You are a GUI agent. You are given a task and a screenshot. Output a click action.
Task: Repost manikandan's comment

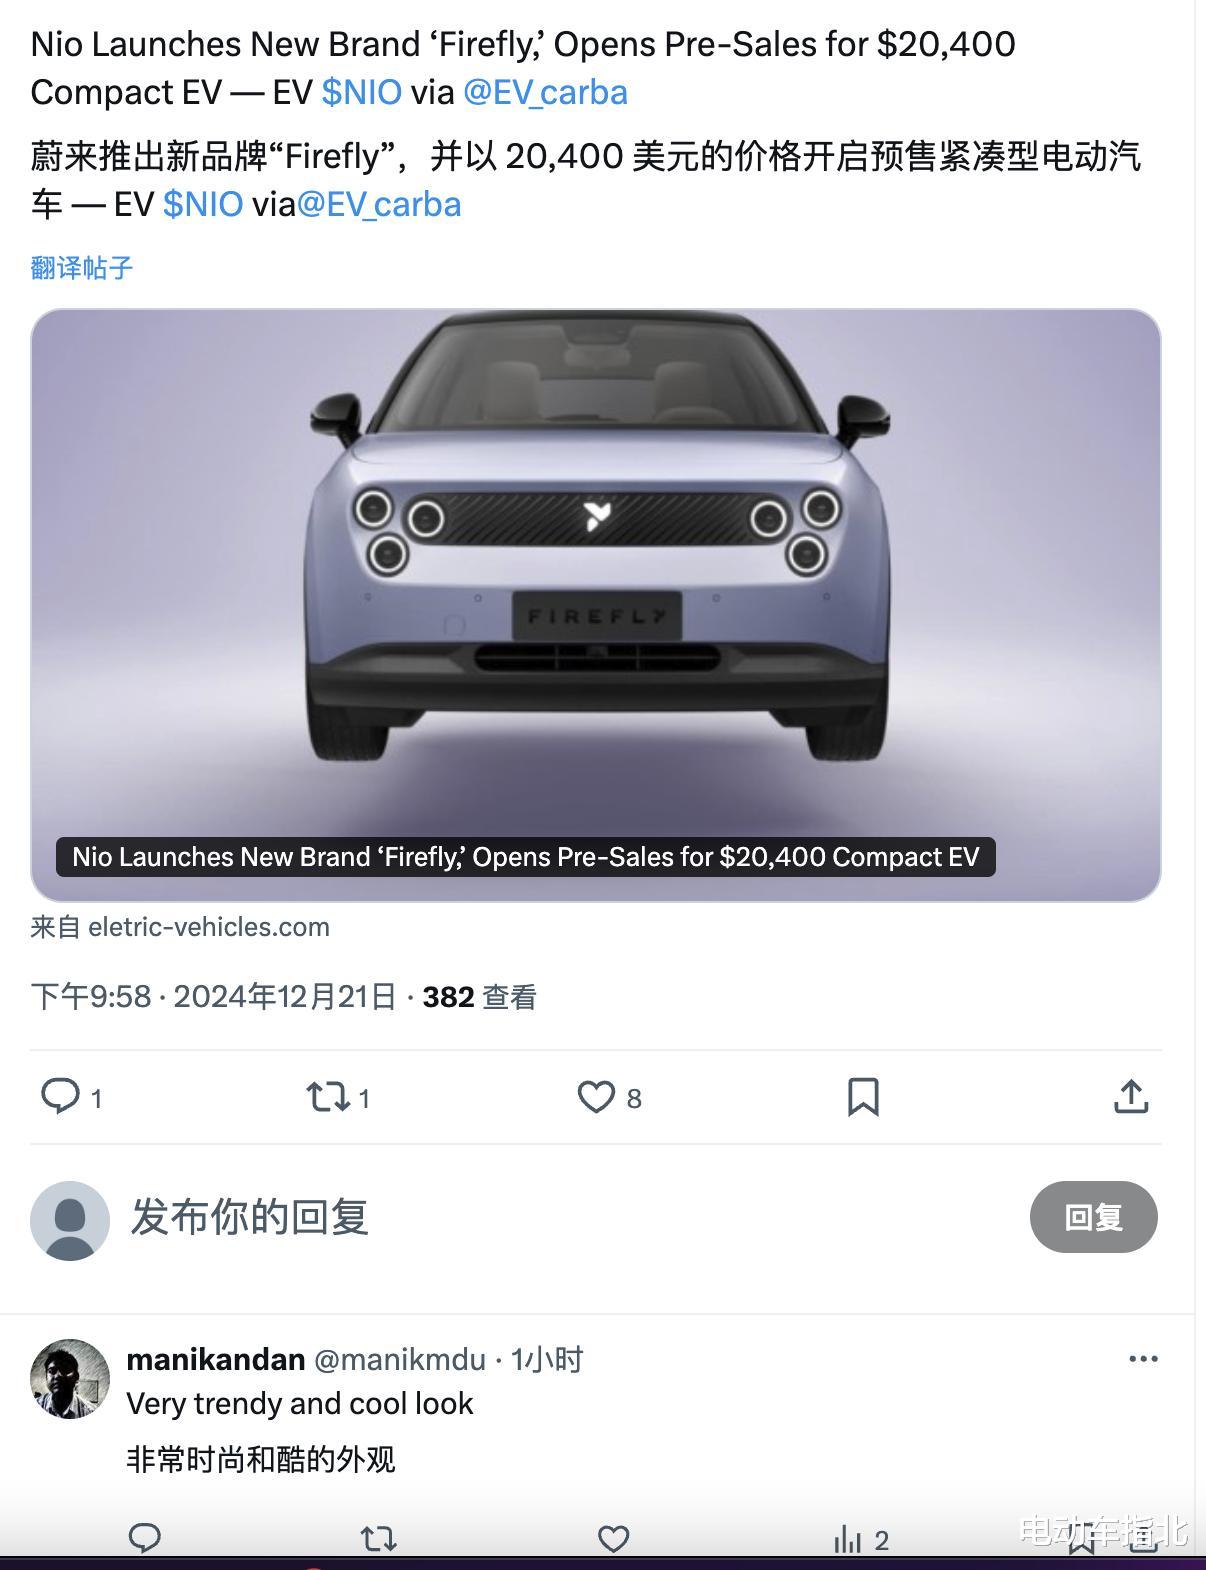pos(379,1538)
